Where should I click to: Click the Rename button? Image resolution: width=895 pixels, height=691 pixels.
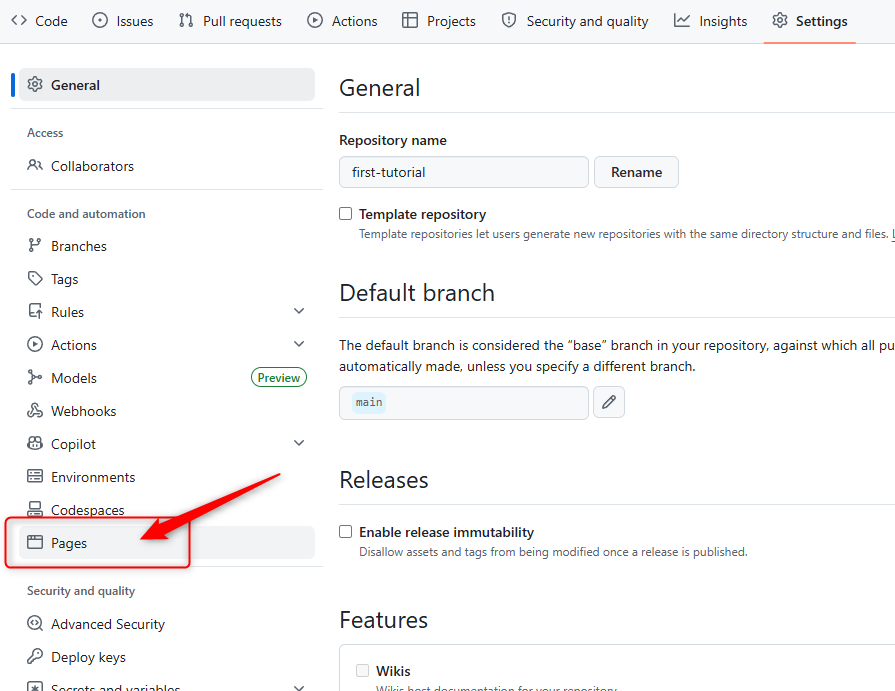[x=636, y=172]
